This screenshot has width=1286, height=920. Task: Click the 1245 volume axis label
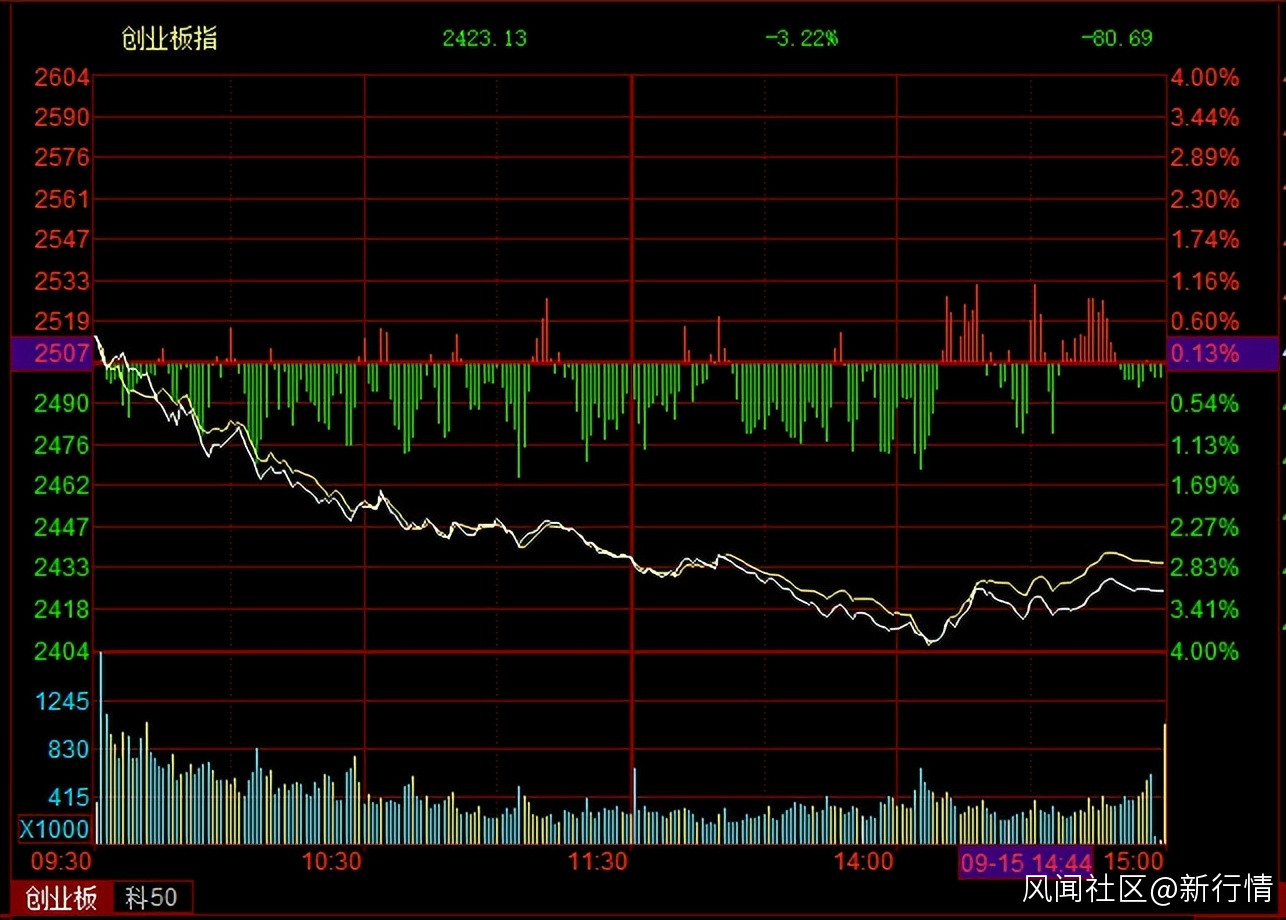(62, 701)
